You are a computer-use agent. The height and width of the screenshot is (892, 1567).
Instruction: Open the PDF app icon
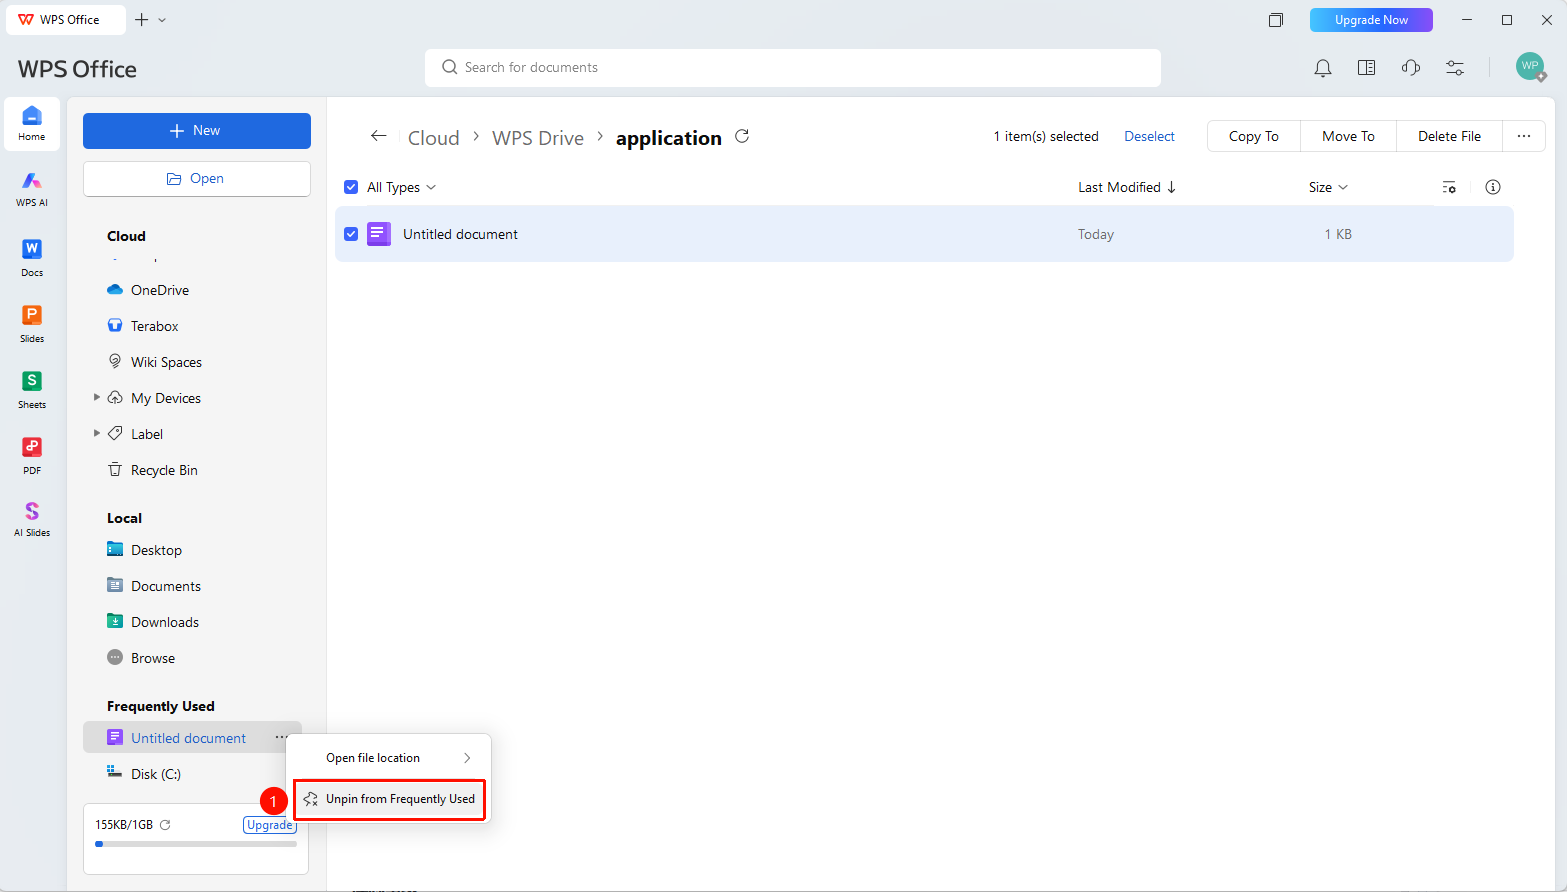(x=32, y=455)
